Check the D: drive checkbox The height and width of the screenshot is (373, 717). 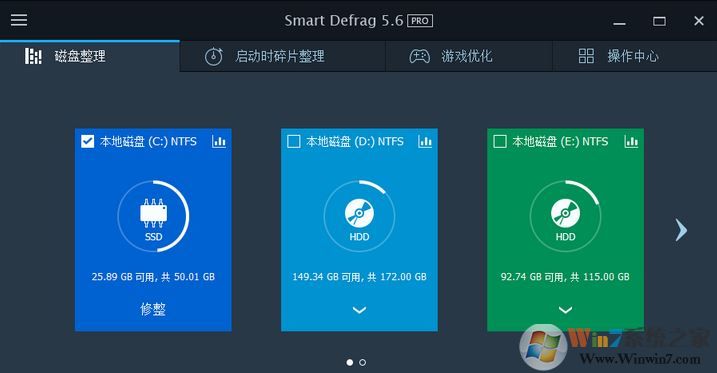(x=294, y=141)
